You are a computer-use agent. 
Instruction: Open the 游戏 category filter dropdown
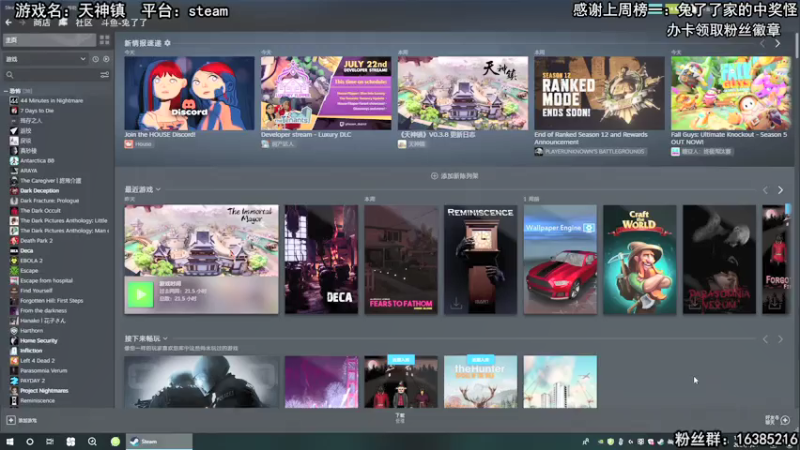pyautogui.click(x=45, y=59)
